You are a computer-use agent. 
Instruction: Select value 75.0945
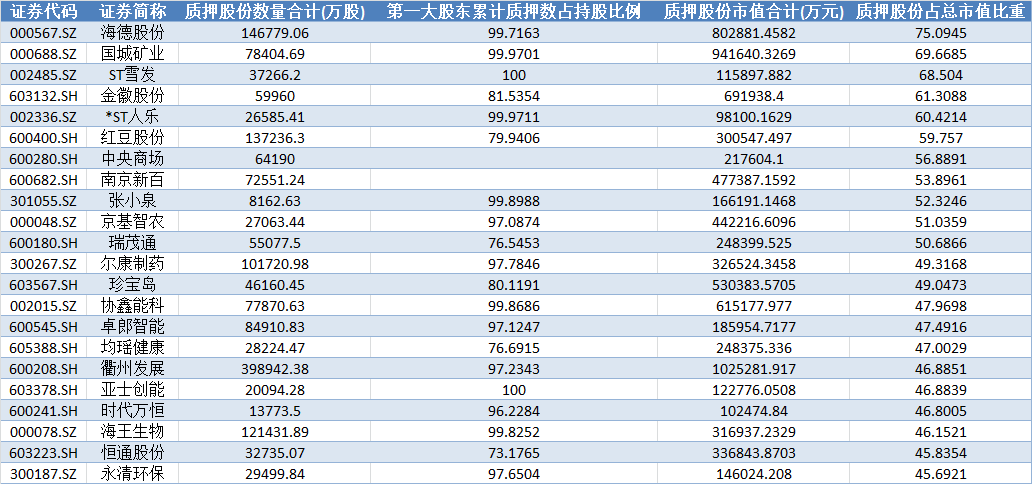[943, 32]
